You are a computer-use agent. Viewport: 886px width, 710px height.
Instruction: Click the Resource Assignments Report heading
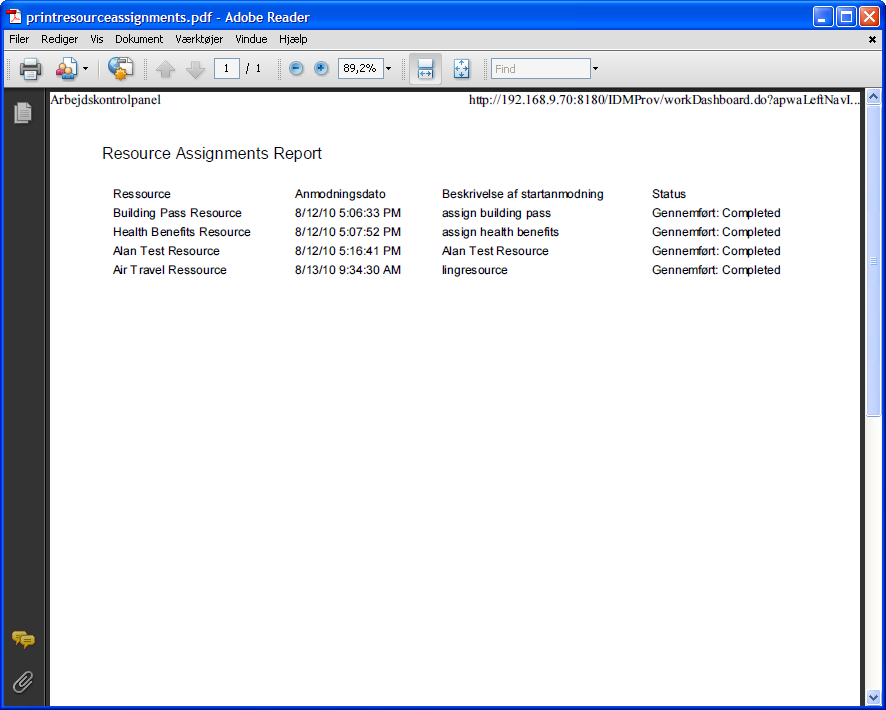212,154
